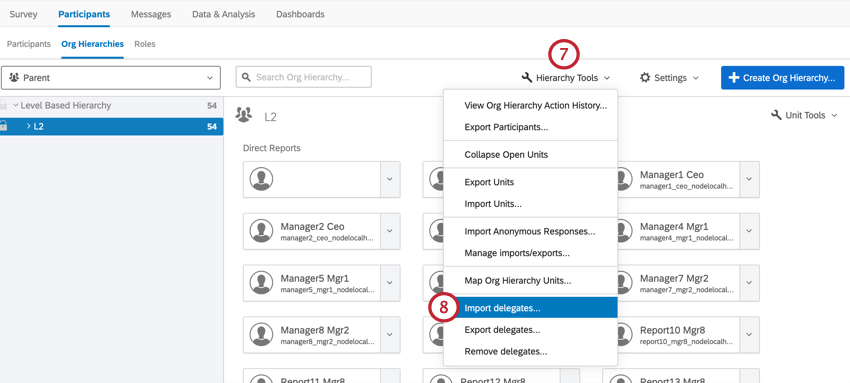Collapse the Level Based Hierarchy node
Viewport: 850px width, 383px height.
coord(16,106)
